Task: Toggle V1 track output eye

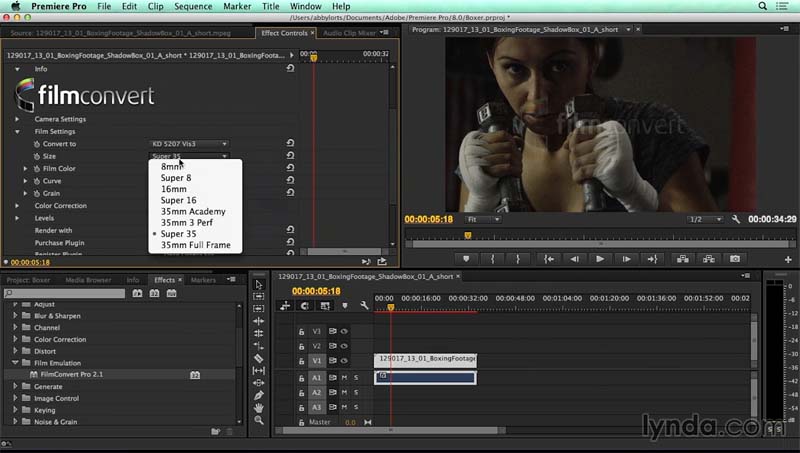Action: pos(344,360)
